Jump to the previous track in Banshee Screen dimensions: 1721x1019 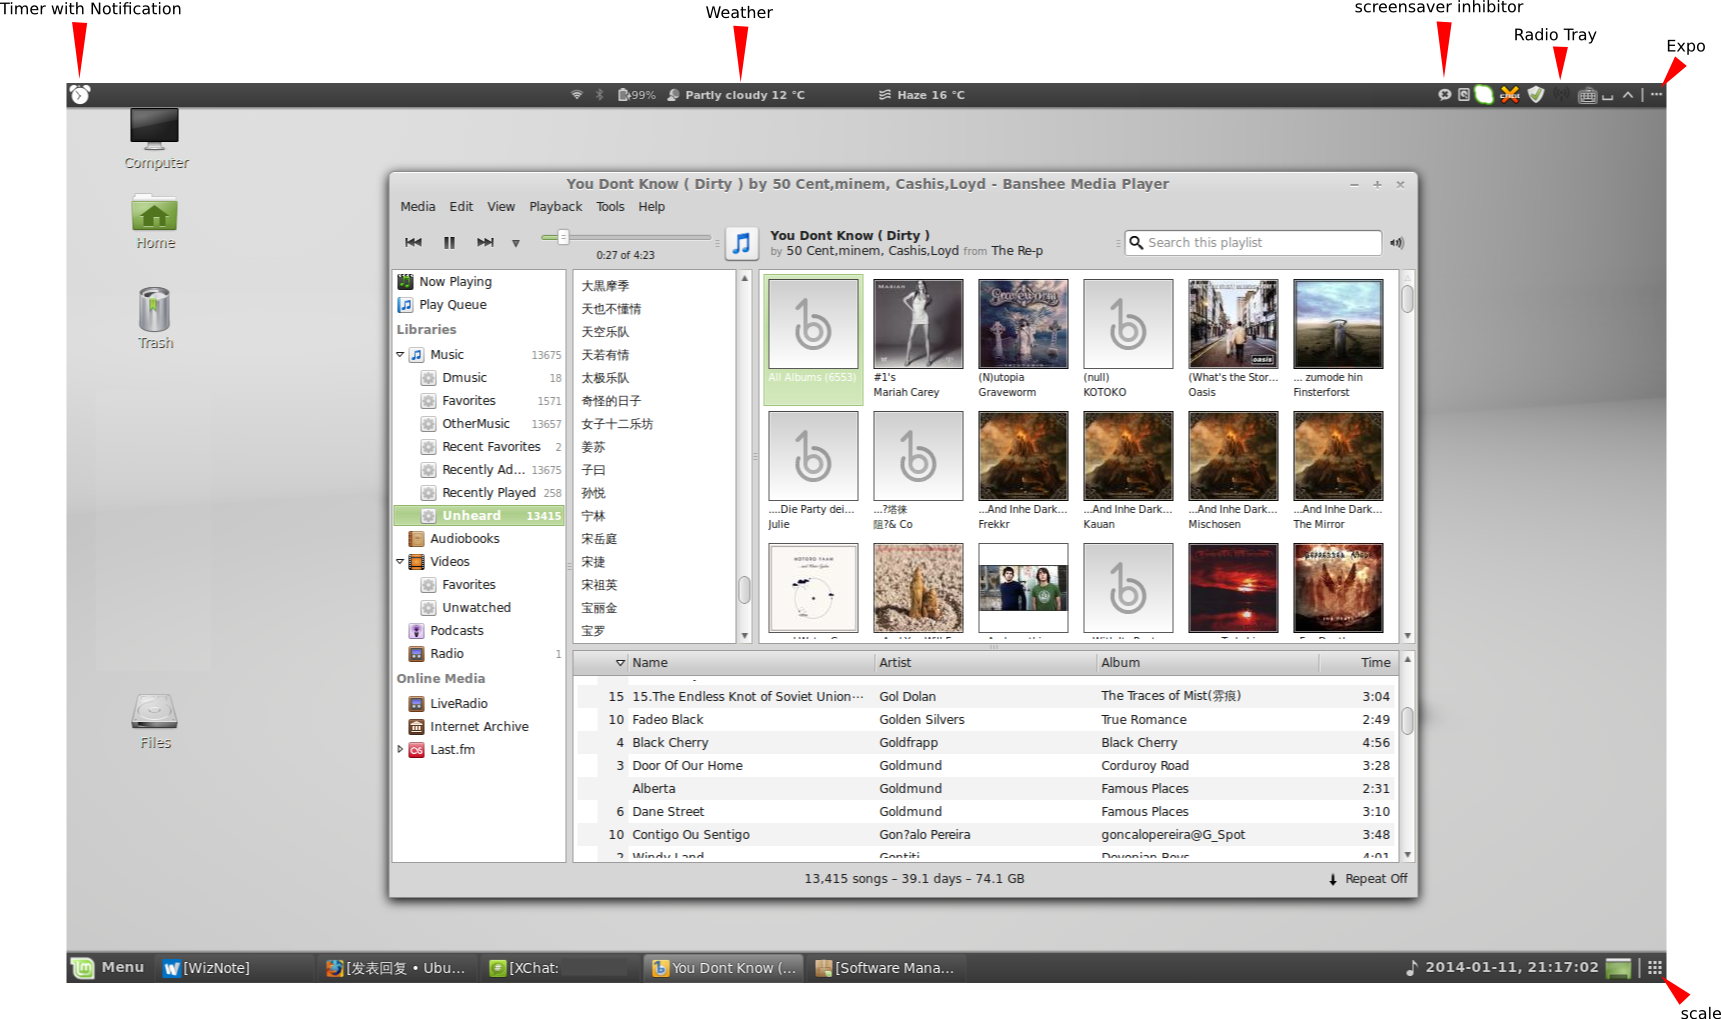[413, 242]
